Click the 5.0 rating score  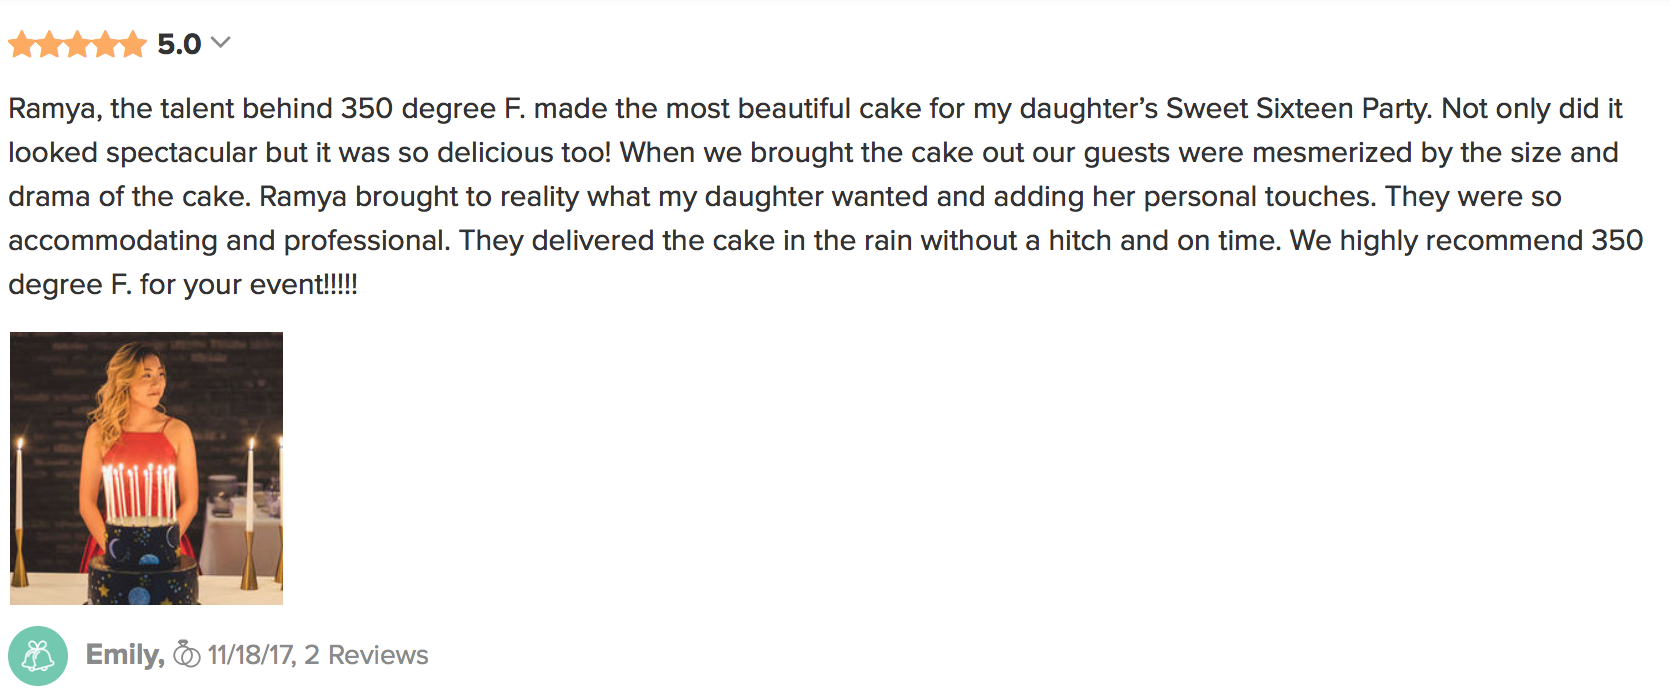(179, 44)
